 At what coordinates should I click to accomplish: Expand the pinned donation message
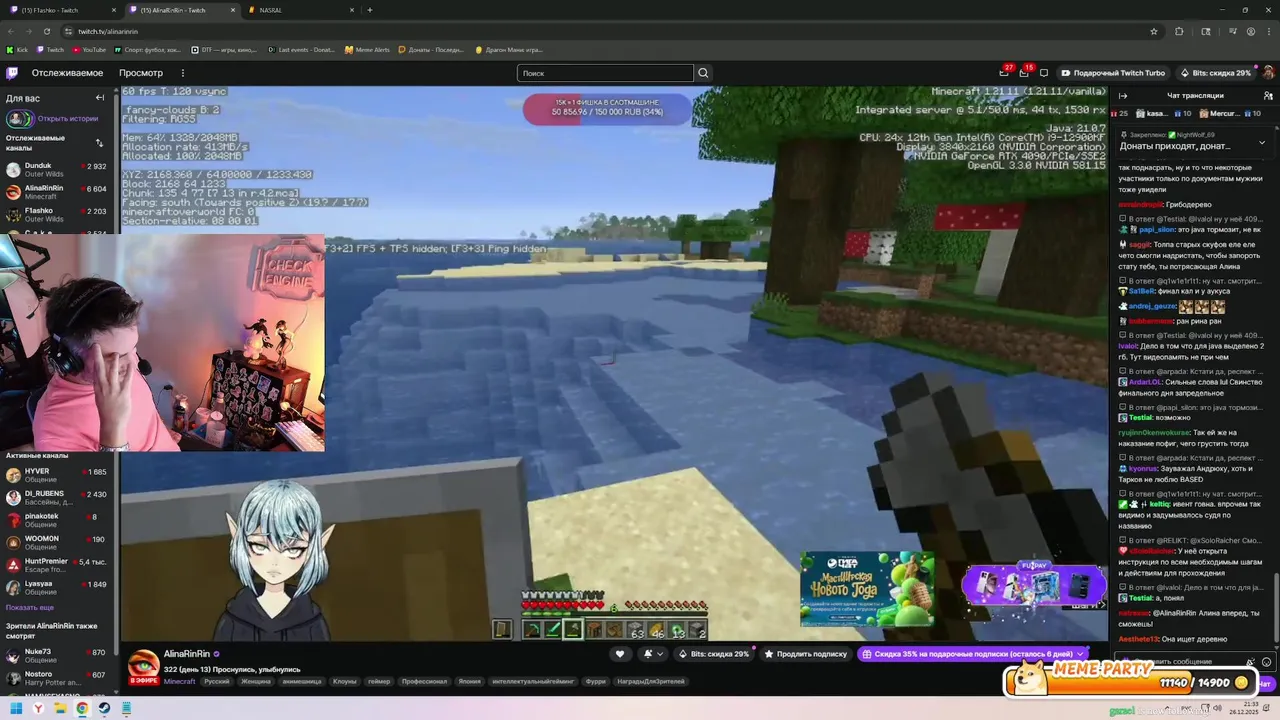pyautogui.click(x=1261, y=143)
